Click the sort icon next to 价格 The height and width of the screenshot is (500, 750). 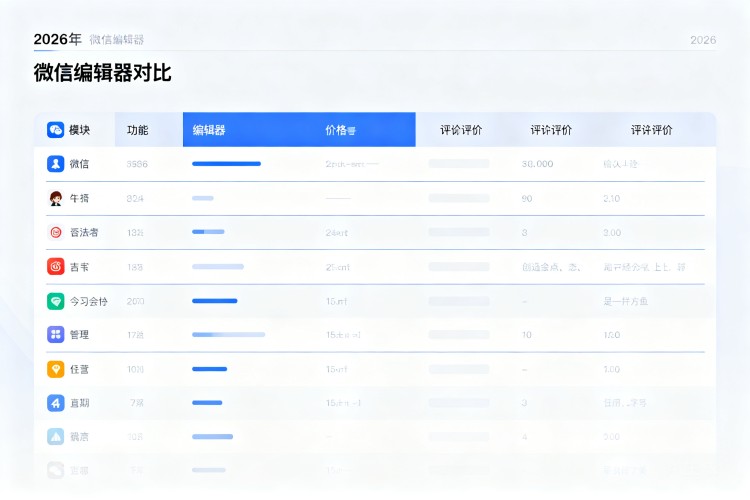(x=351, y=131)
